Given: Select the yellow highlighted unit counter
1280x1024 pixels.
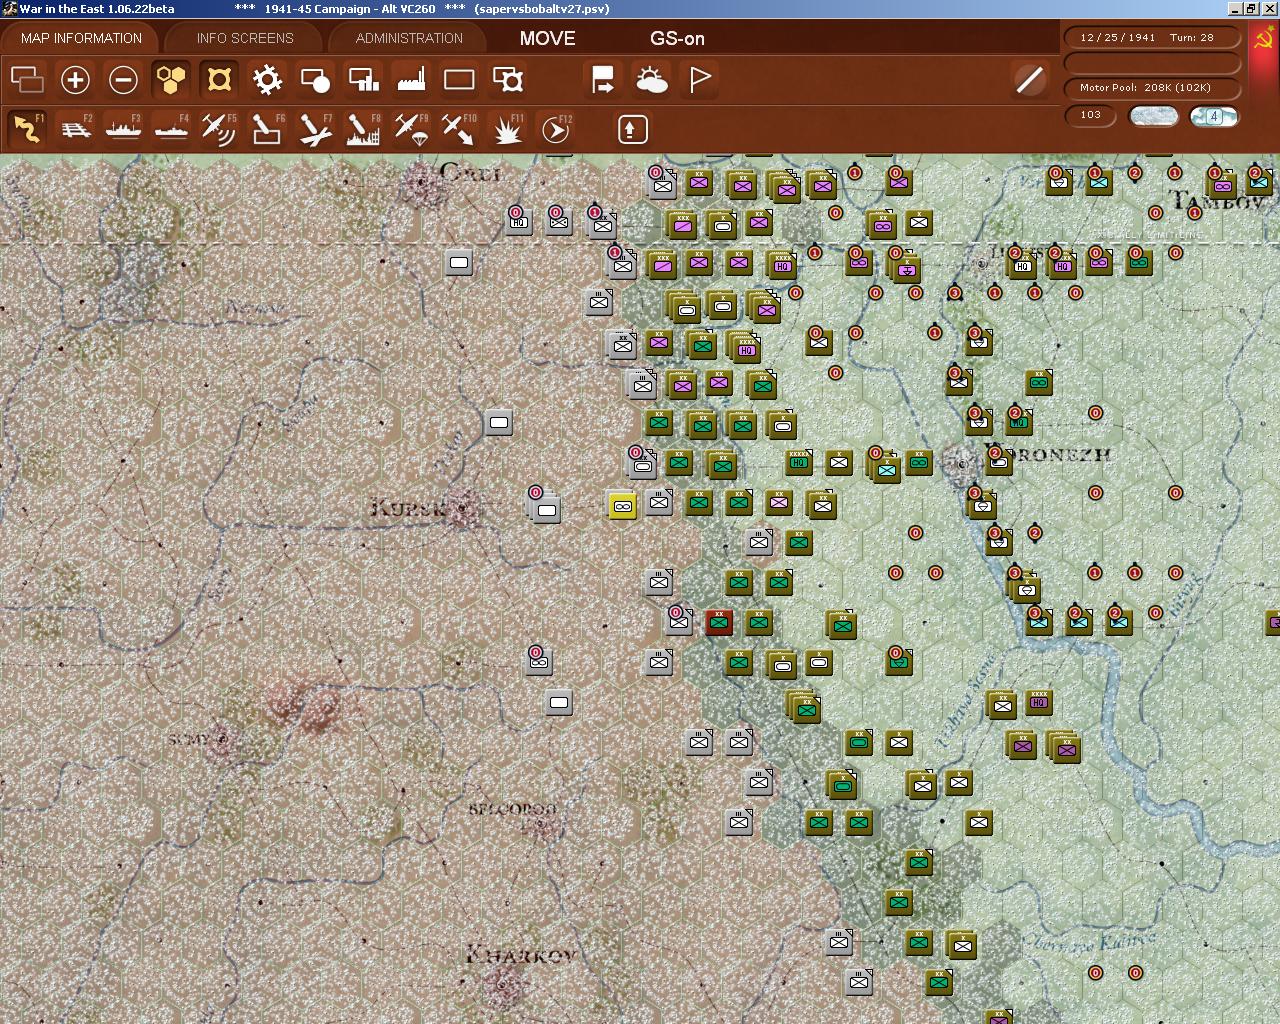Looking at the screenshot, I should tap(622, 506).
